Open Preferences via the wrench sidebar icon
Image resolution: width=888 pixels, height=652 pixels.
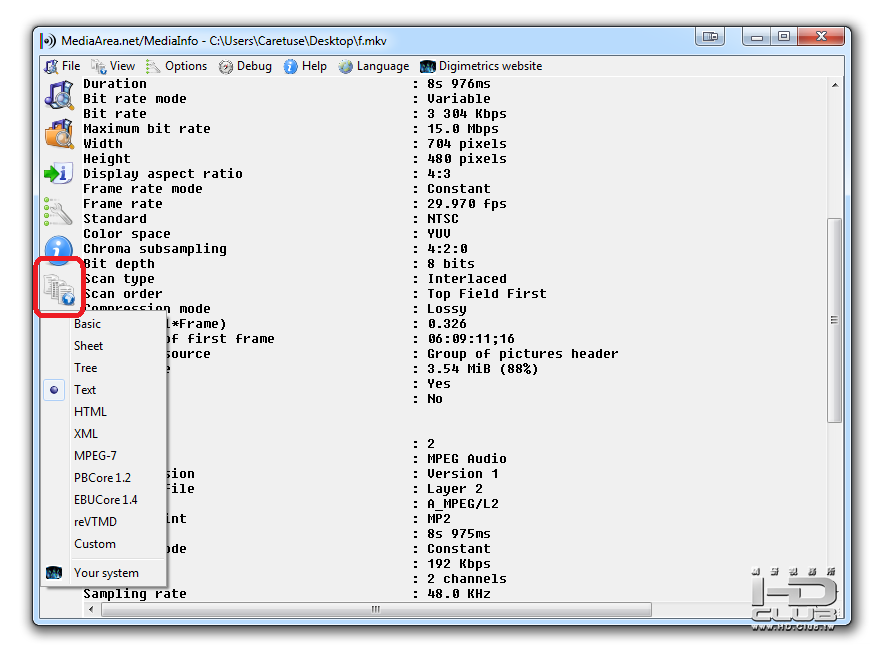point(58,211)
